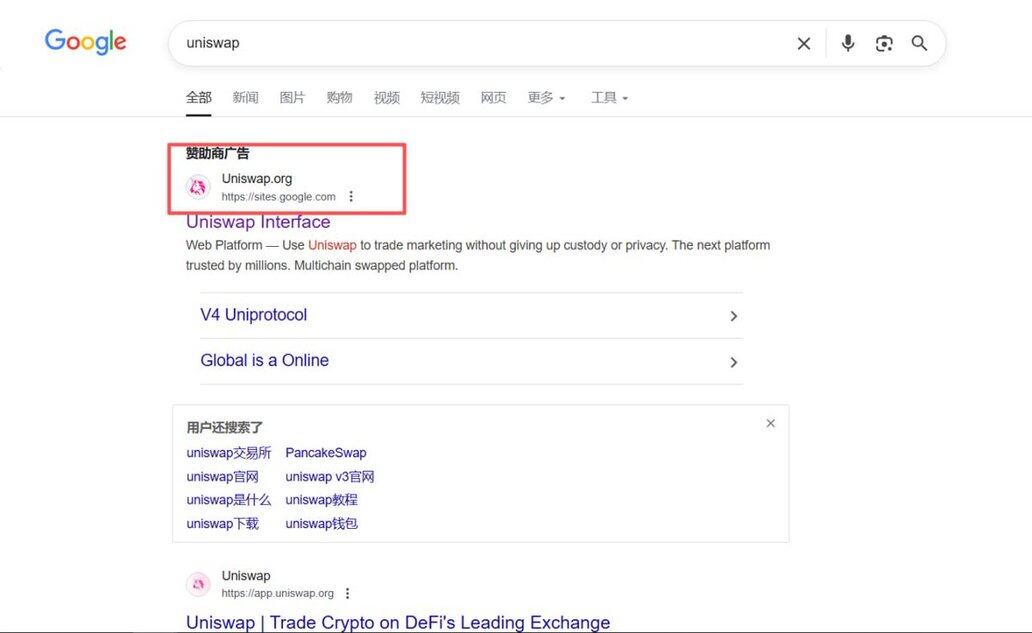This screenshot has width=1032, height=633.
Task: Click the Google logo
Action: click(x=86, y=42)
